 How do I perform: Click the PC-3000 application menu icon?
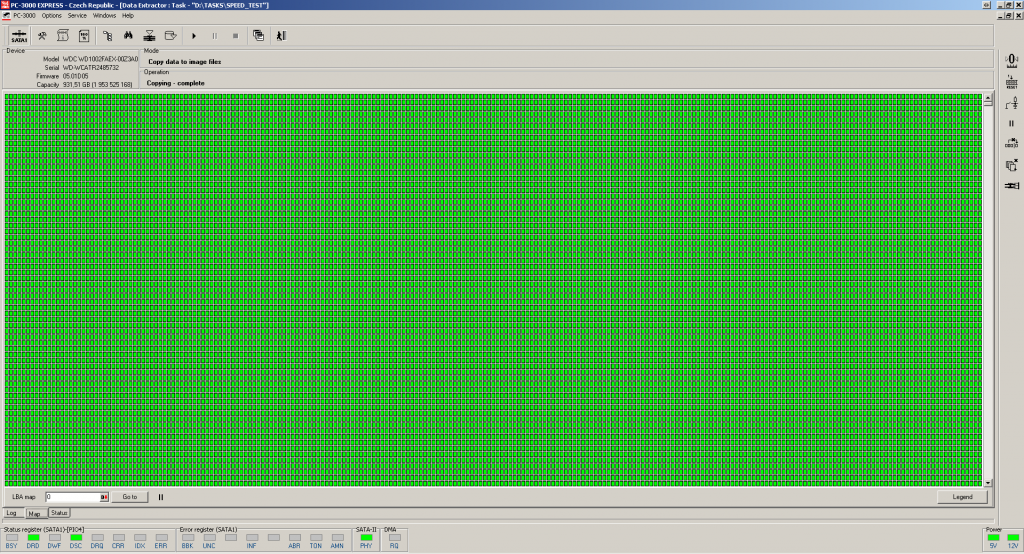6,16
